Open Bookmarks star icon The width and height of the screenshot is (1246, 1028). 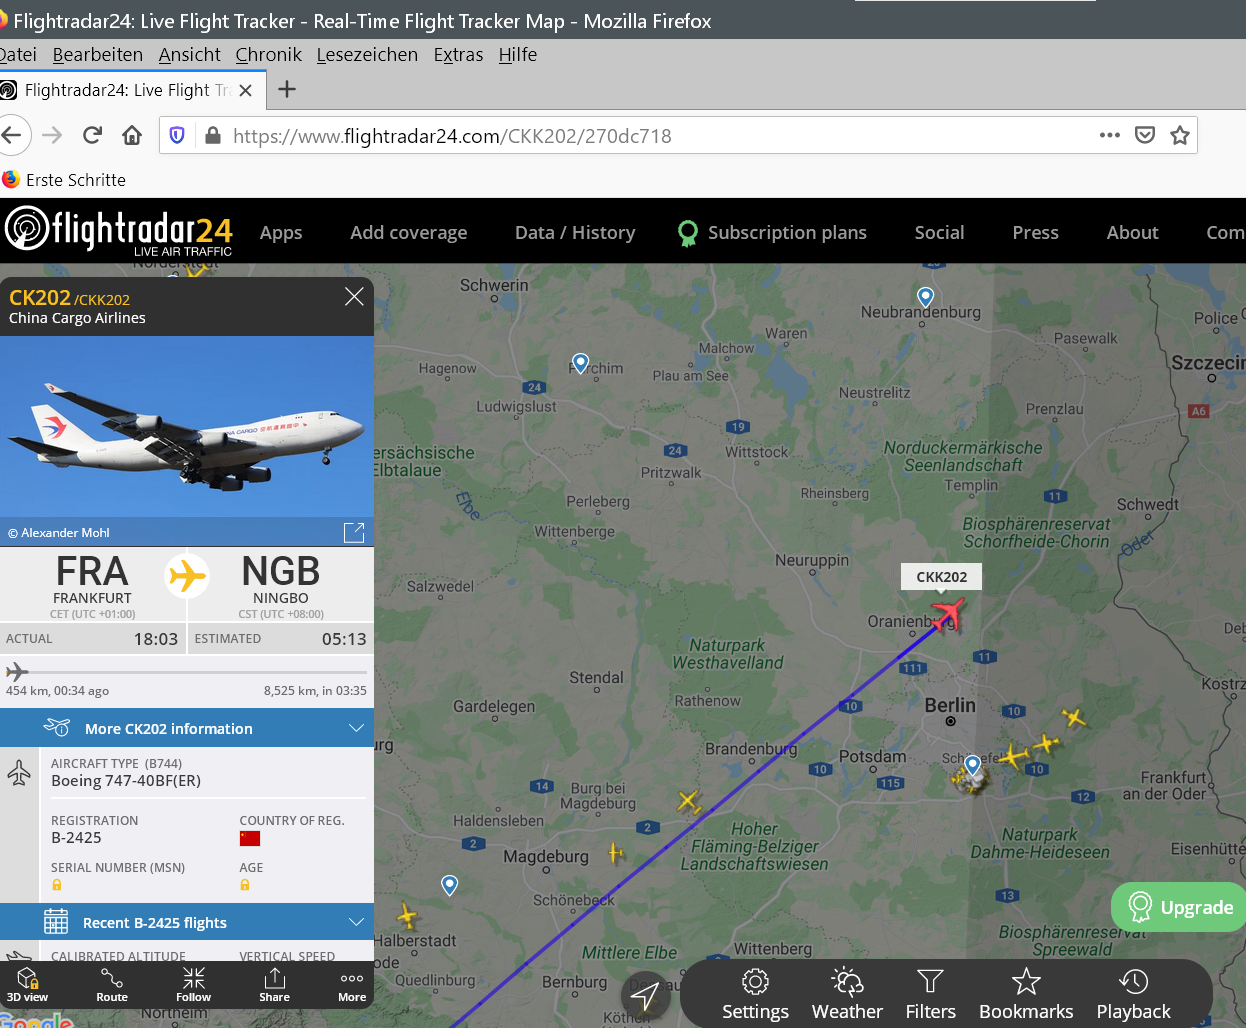pos(1026,995)
